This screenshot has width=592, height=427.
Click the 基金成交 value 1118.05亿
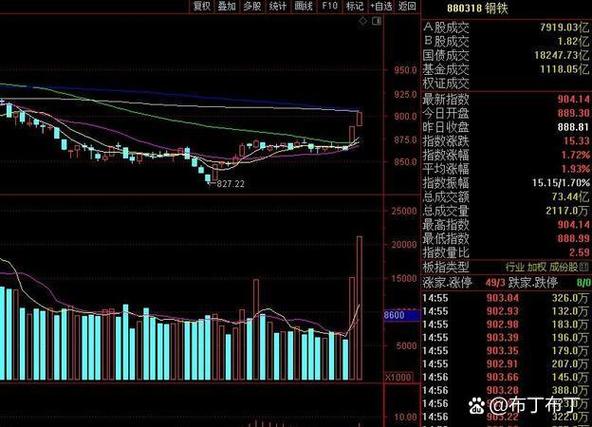pyautogui.click(x=564, y=69)
